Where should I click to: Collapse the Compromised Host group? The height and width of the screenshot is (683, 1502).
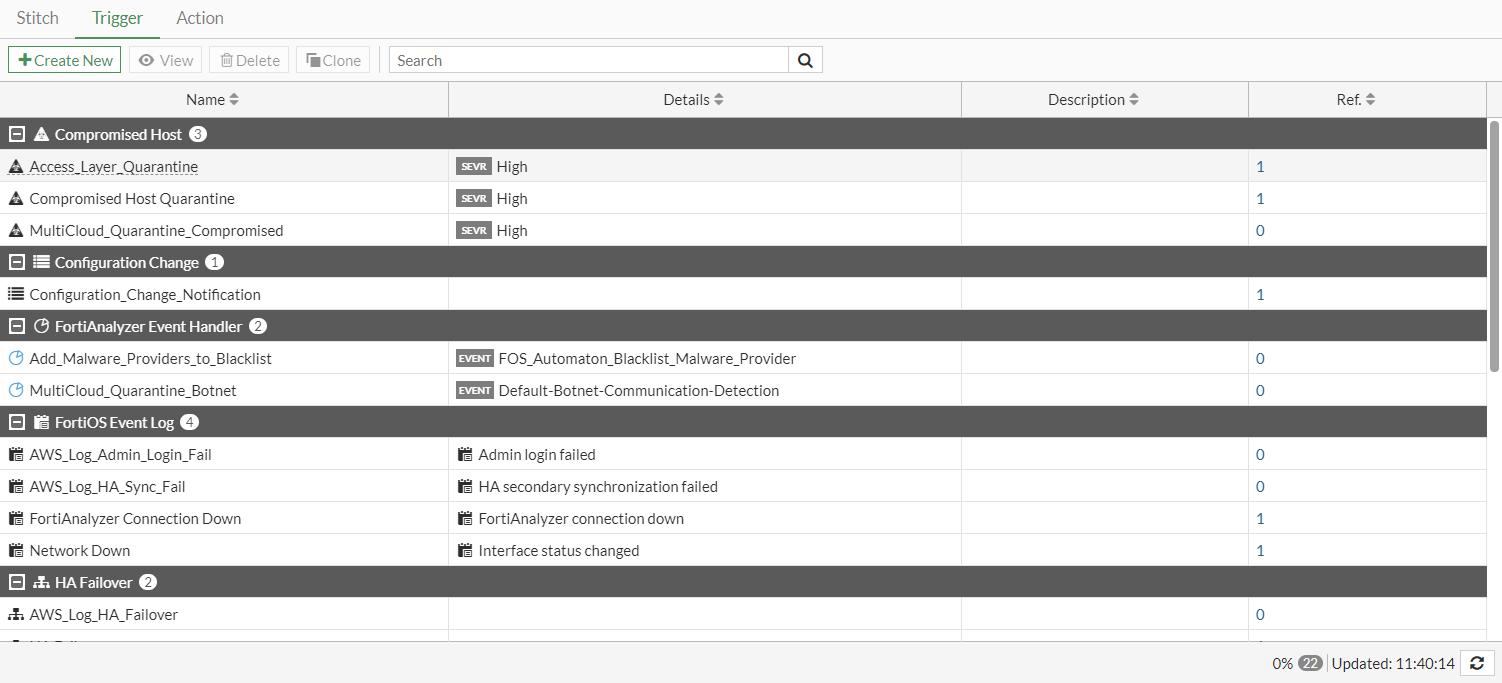tap(15, 133)
